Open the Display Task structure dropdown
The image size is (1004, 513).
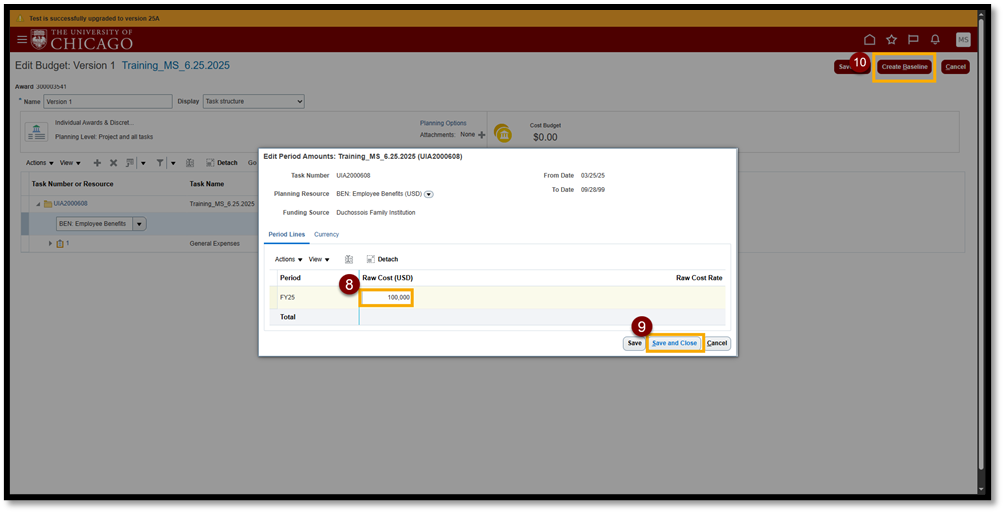point(253,101)
